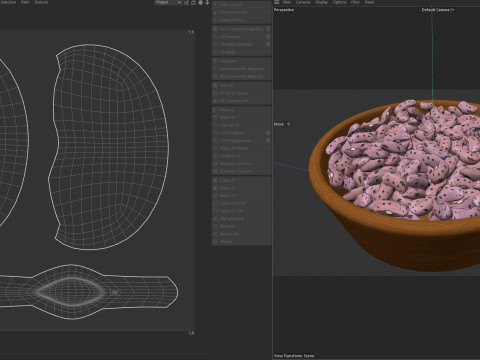Stop Interactive Mapping
The height and width of the screenshot is (360, 480).
pyautogui.click(x=242, y=76)
